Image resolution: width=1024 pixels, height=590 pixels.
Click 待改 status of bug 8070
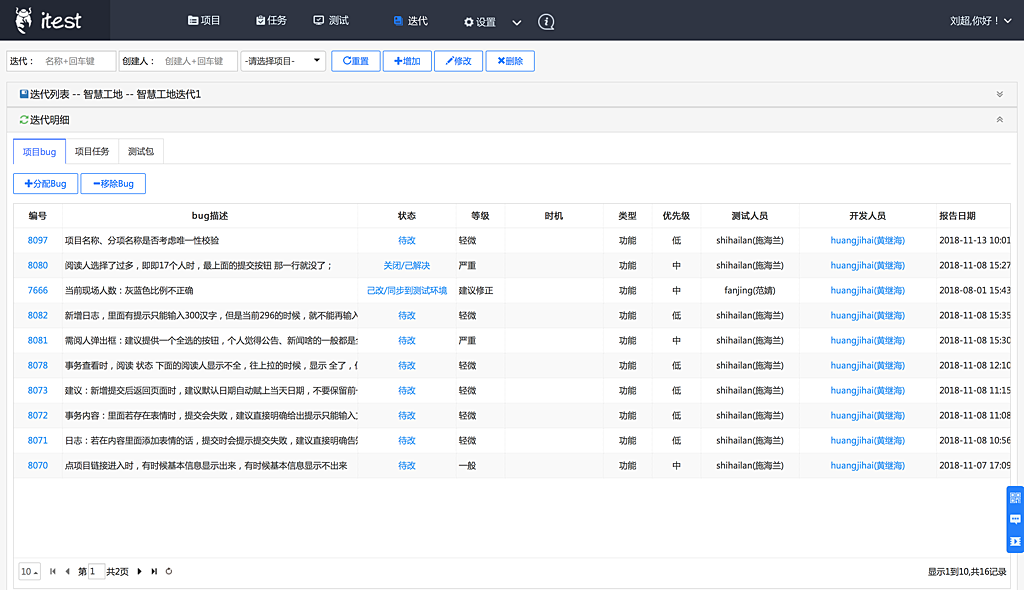(x=407, y=466)
